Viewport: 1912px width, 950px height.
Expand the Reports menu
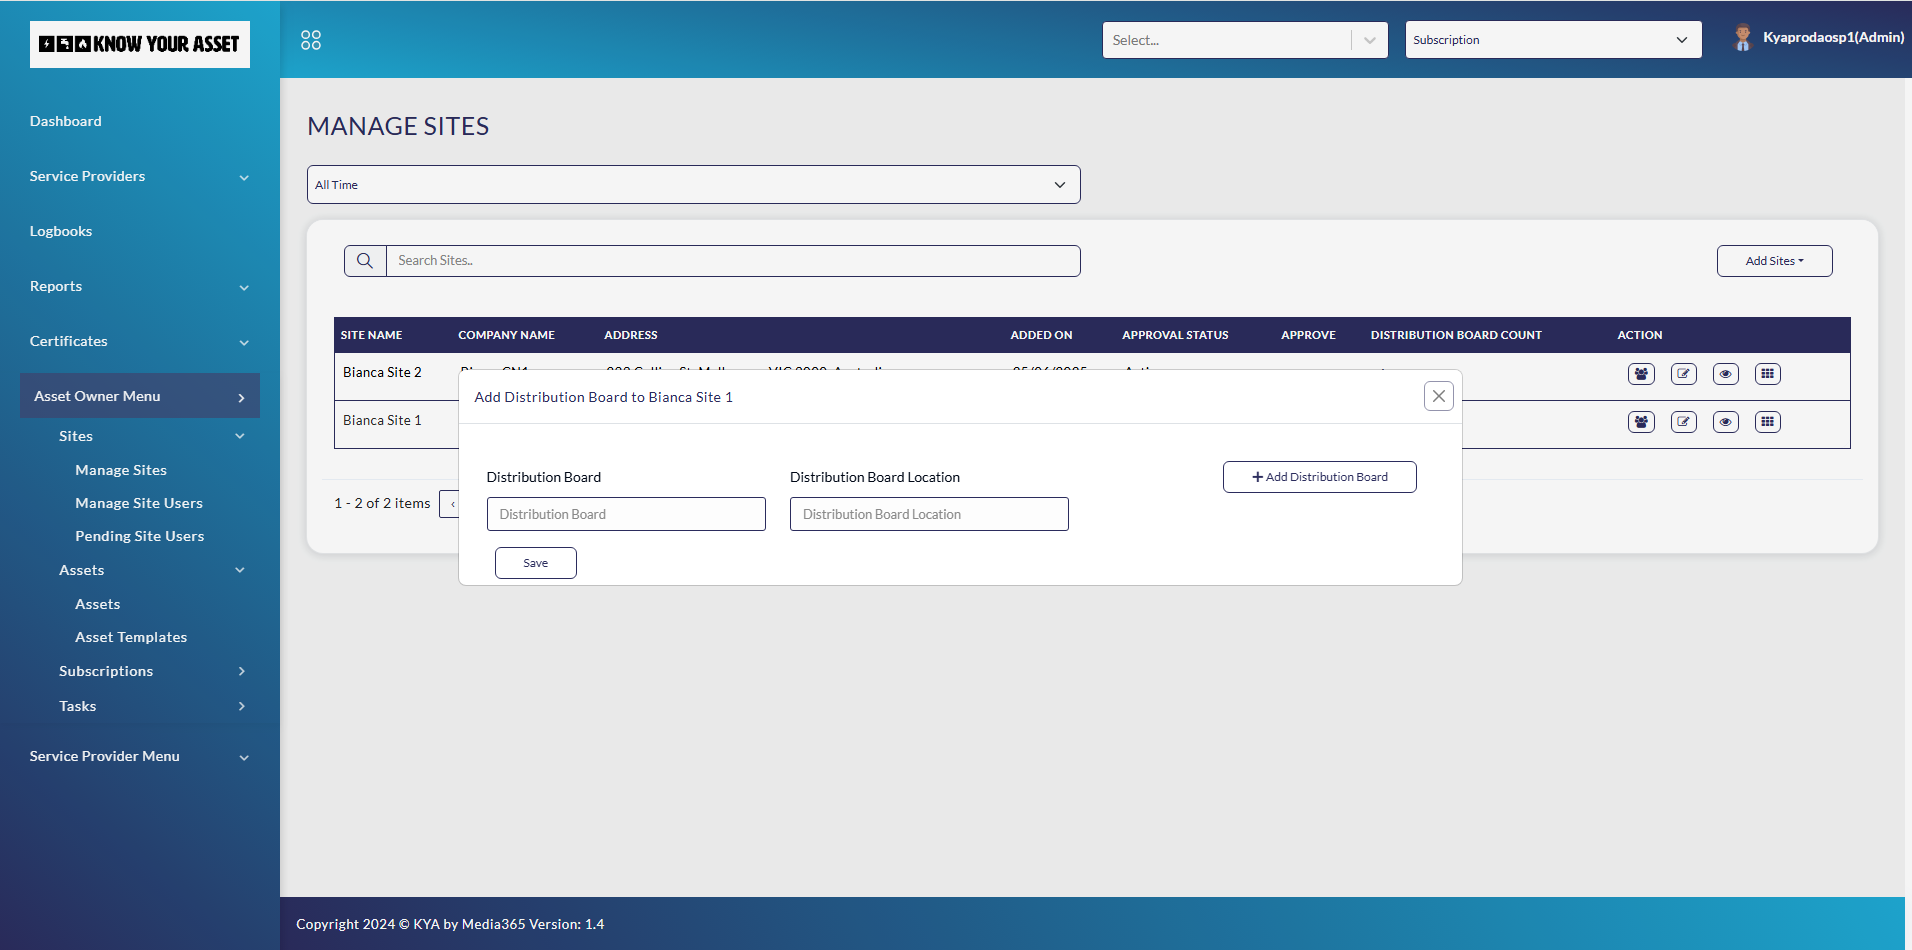[x=140, y=286]
